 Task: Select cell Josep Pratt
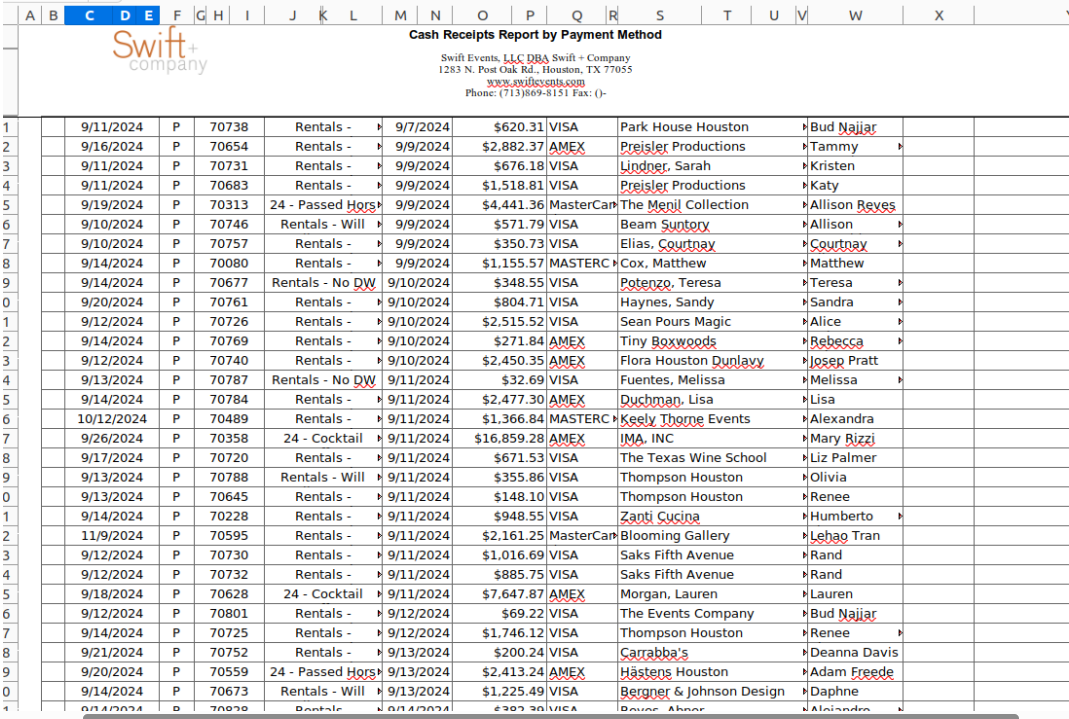click(x=855, y=361)
